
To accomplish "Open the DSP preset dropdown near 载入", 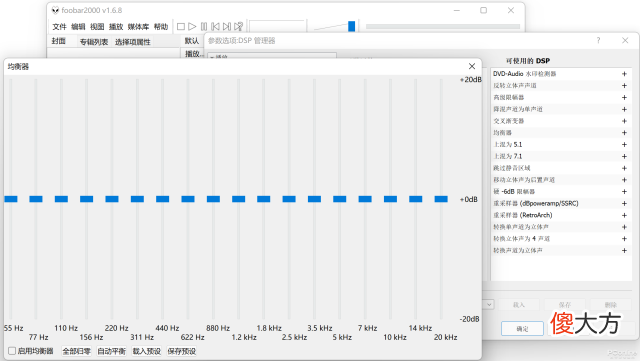I will (489, 305).
